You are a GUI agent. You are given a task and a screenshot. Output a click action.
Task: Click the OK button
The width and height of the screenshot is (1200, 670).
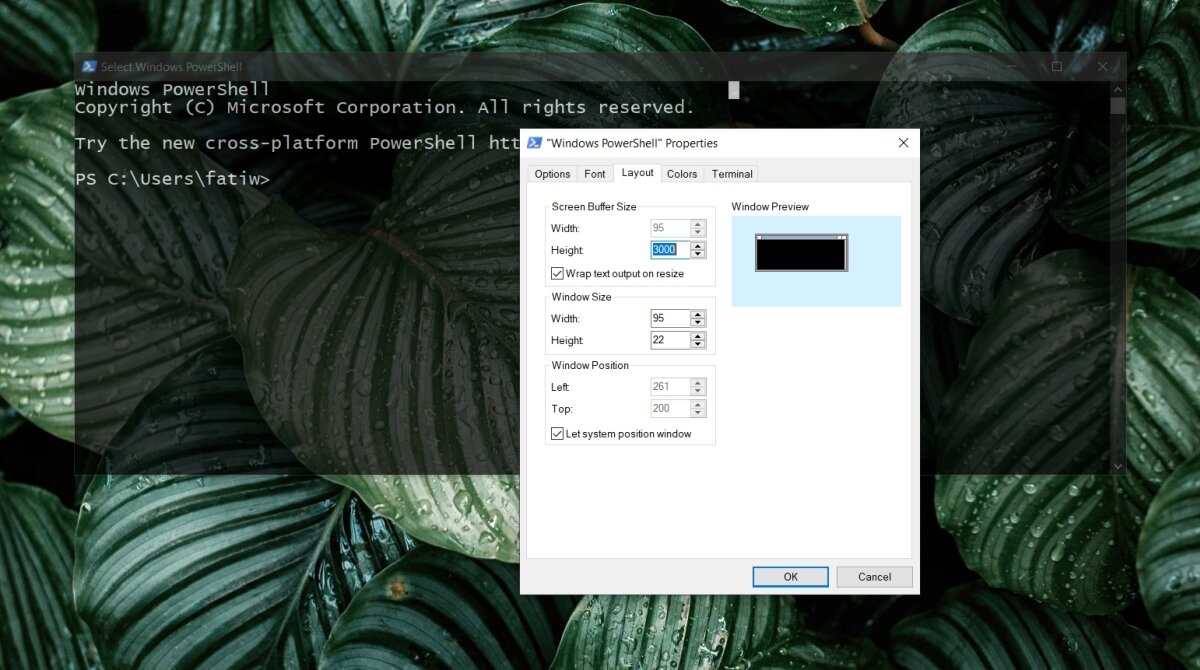(790, 576)
